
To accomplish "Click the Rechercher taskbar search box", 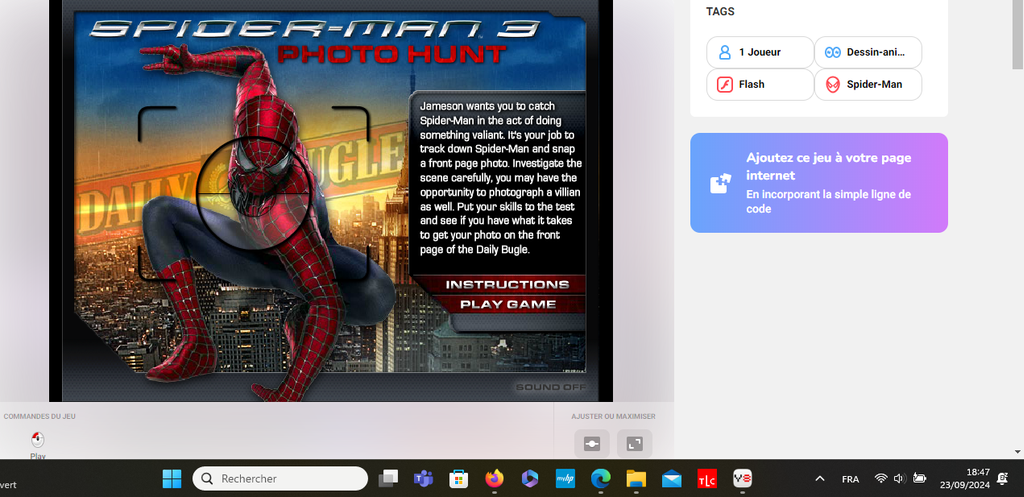I will tap(280, 479).
